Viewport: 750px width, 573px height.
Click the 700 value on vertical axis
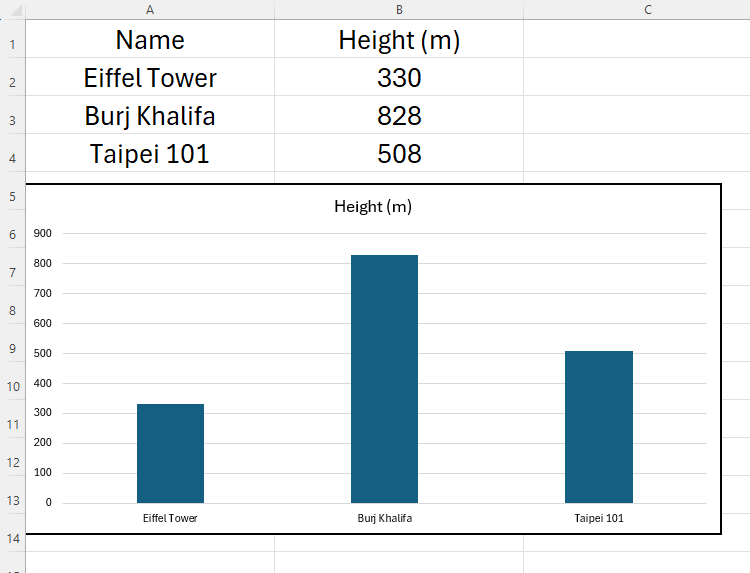(43, 293)
